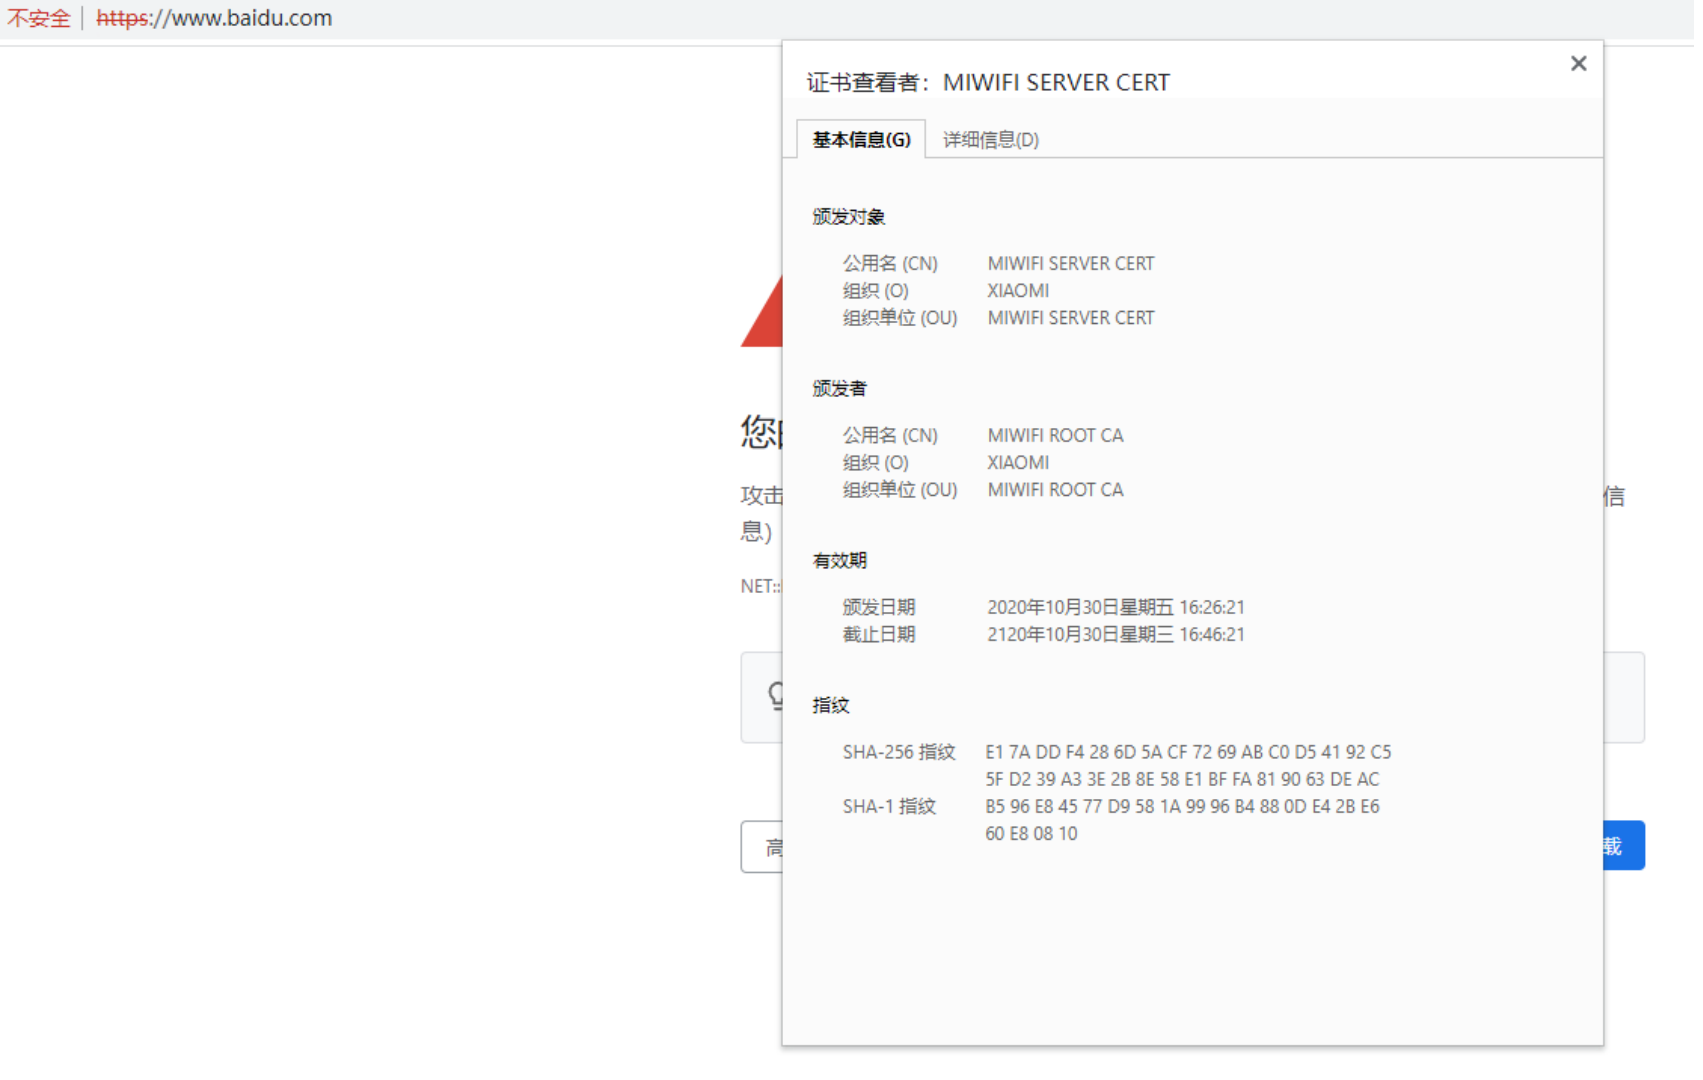Screen dimensions: 1703x1080
Task: Click the 证书查看者 dialog title text
Action: tap(987, 82)
